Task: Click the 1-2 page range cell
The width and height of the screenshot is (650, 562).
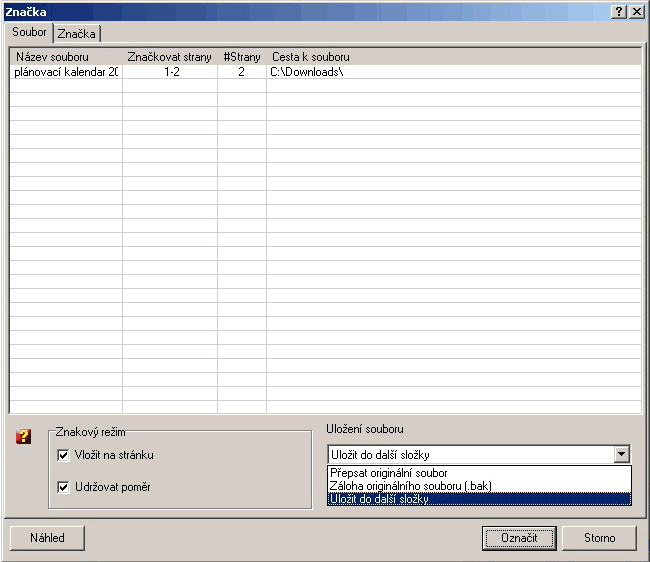Action: point(169,73)
